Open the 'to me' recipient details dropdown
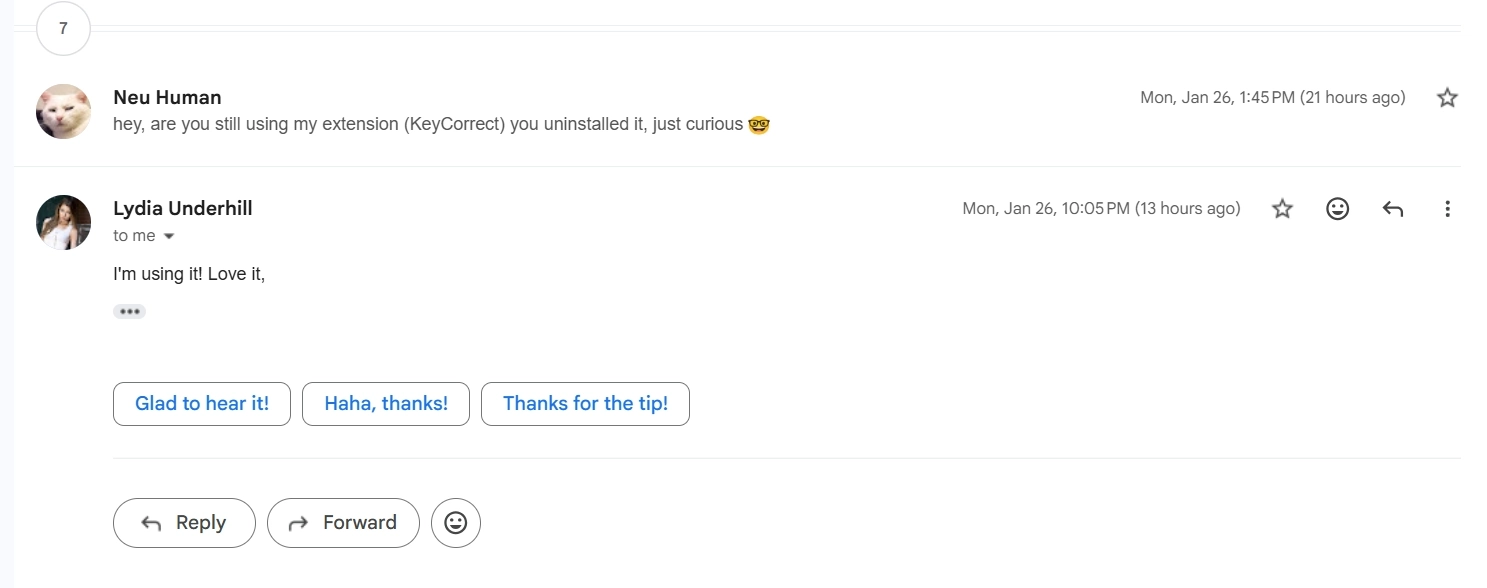The width and height of the screenshot is (1487, 588). pos(144,235)
